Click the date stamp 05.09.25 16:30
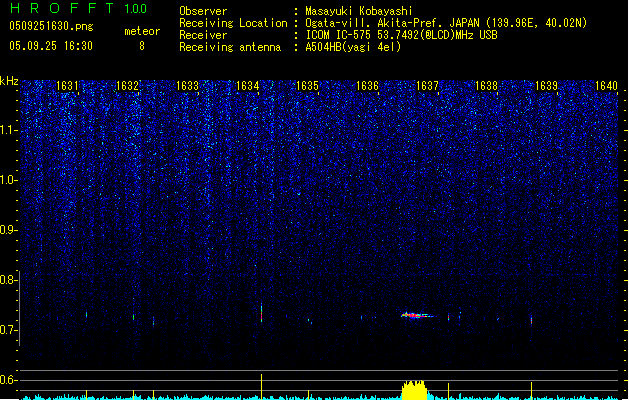 tap(51, 46)
